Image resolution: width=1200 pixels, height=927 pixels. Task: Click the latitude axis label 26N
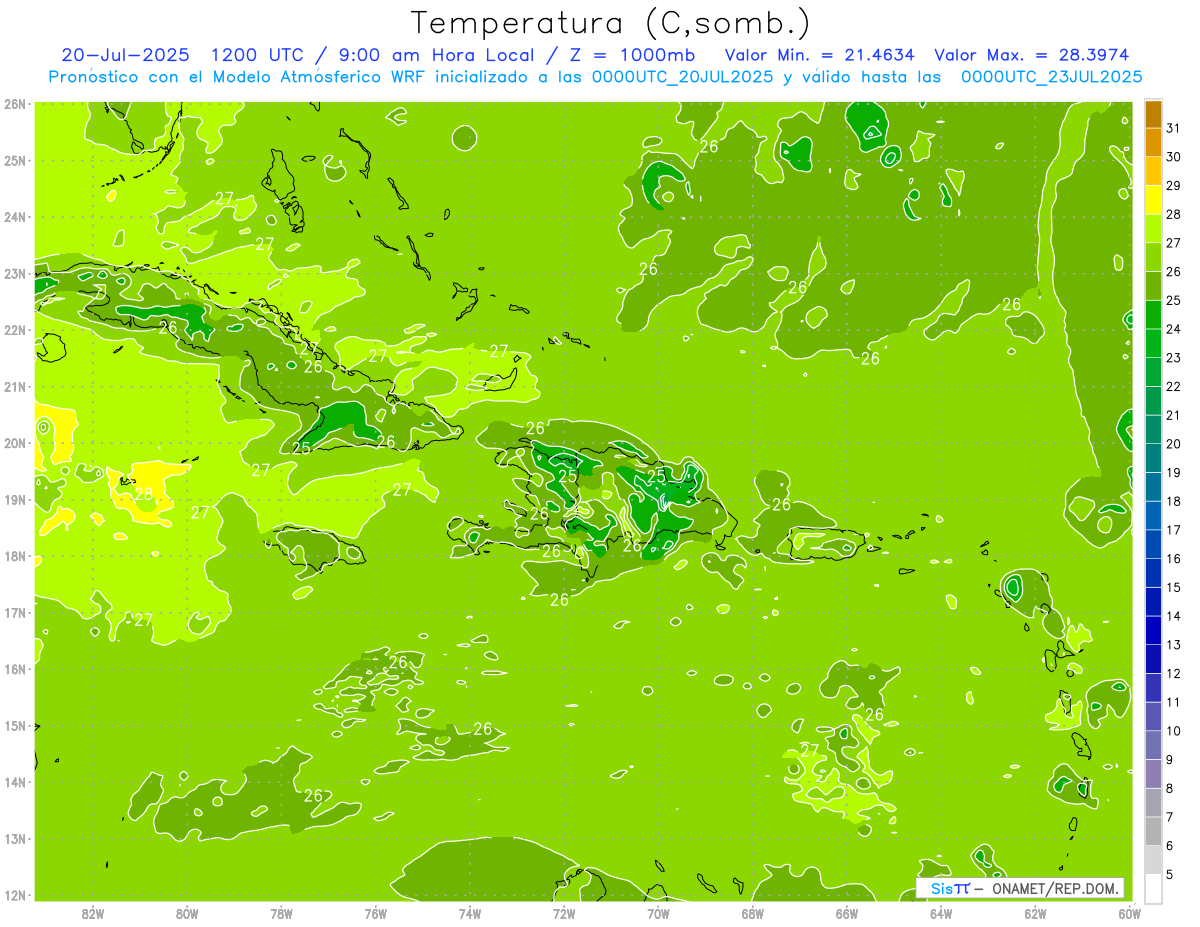[15, 104]
